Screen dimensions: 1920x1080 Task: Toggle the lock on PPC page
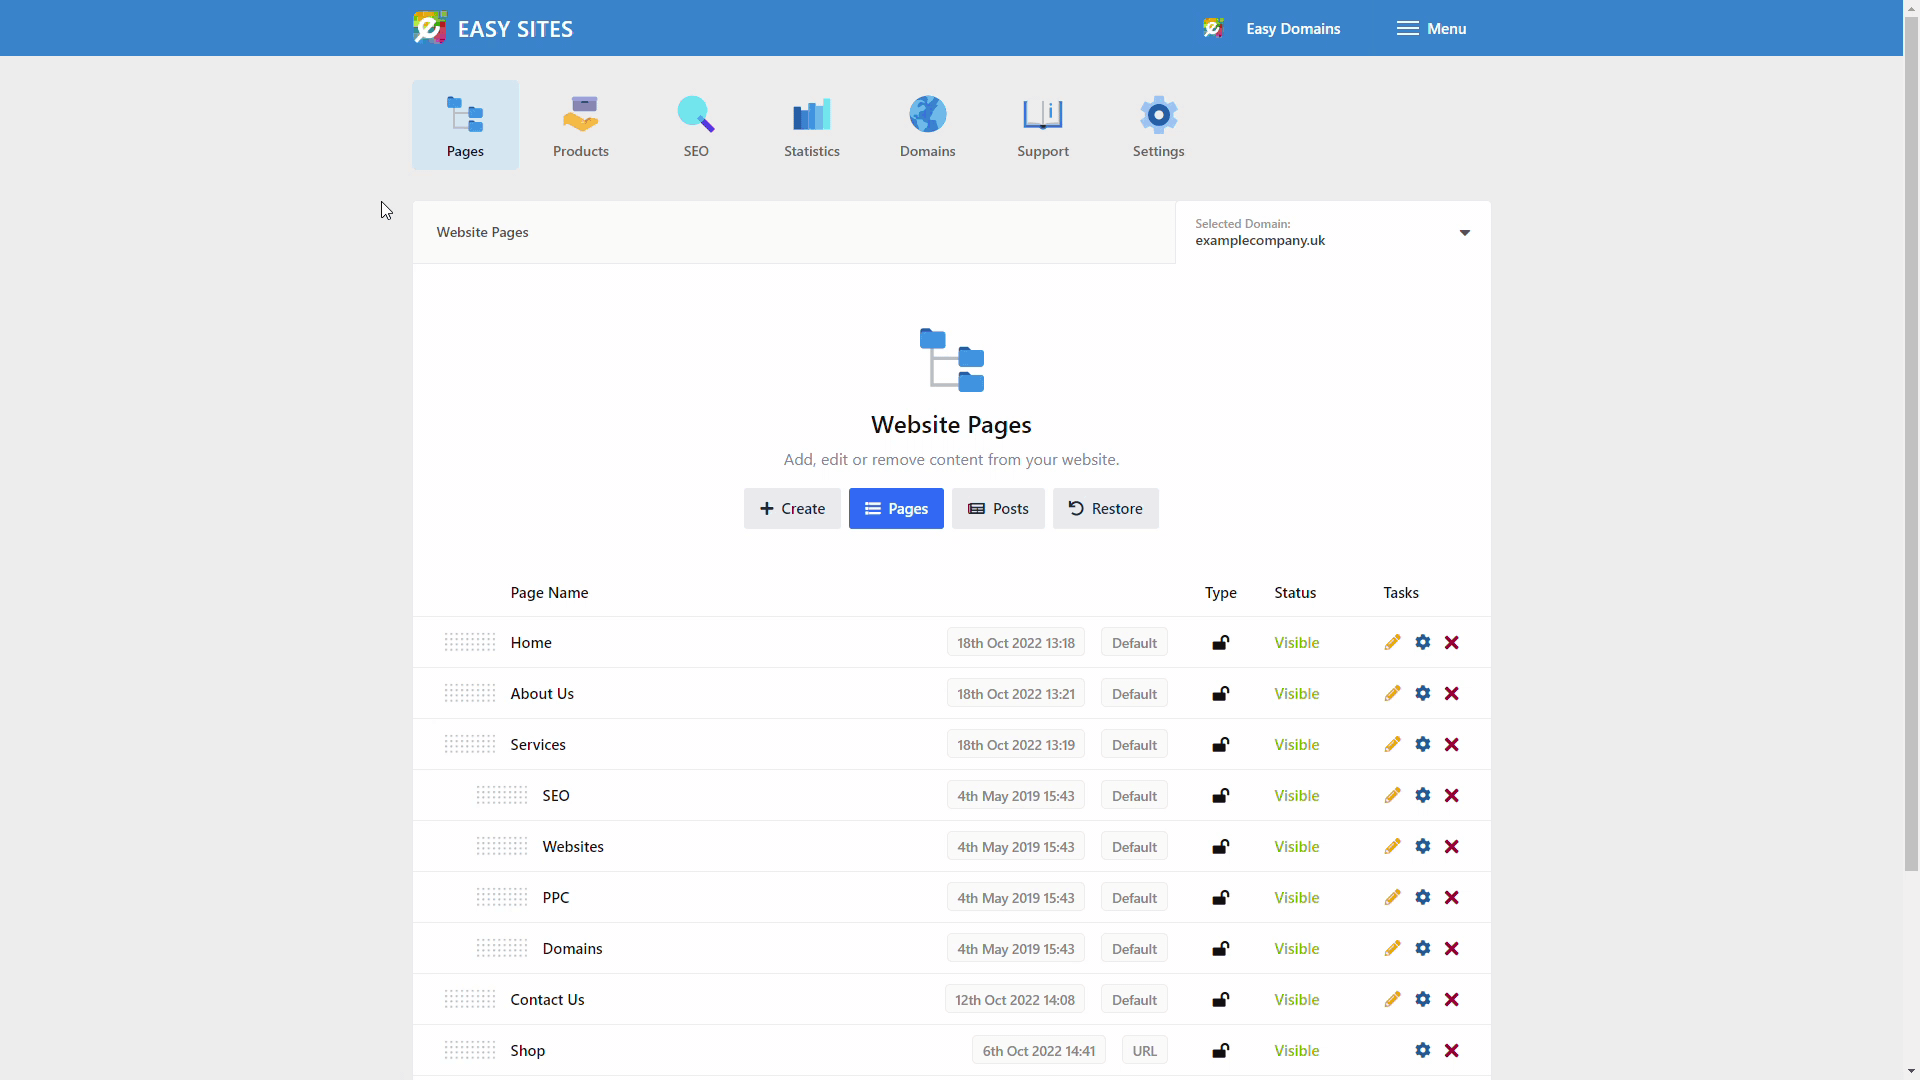point(1220,897)
